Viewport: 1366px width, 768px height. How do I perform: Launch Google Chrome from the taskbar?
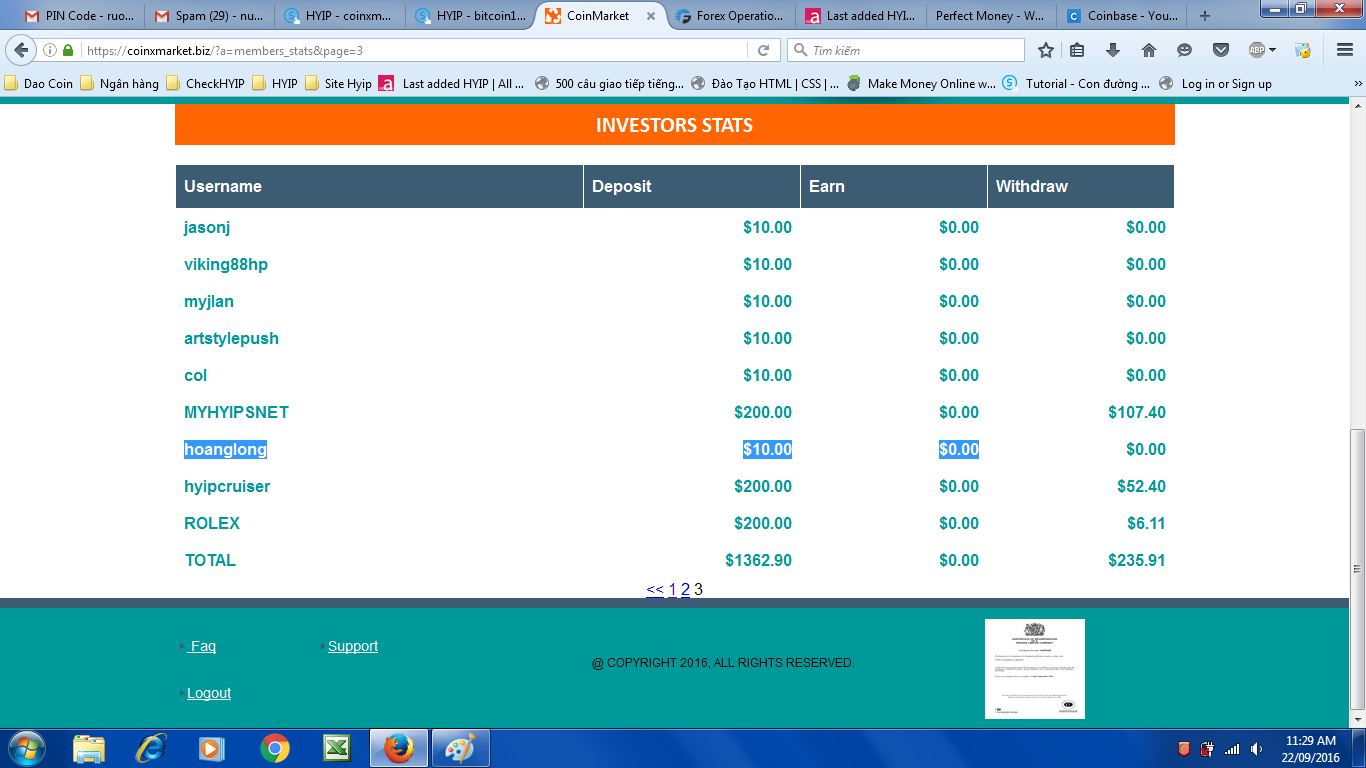click(275, 748)
